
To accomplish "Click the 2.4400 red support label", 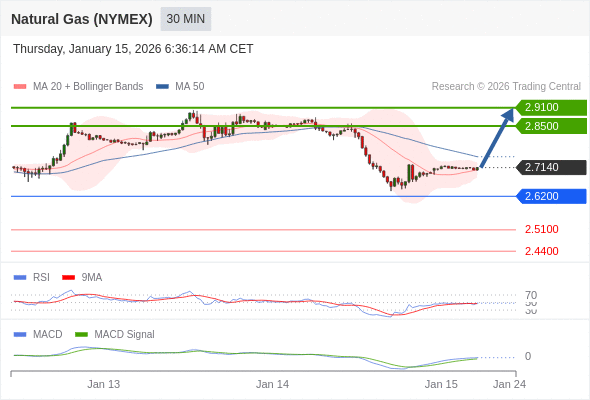I will point(541,251).
